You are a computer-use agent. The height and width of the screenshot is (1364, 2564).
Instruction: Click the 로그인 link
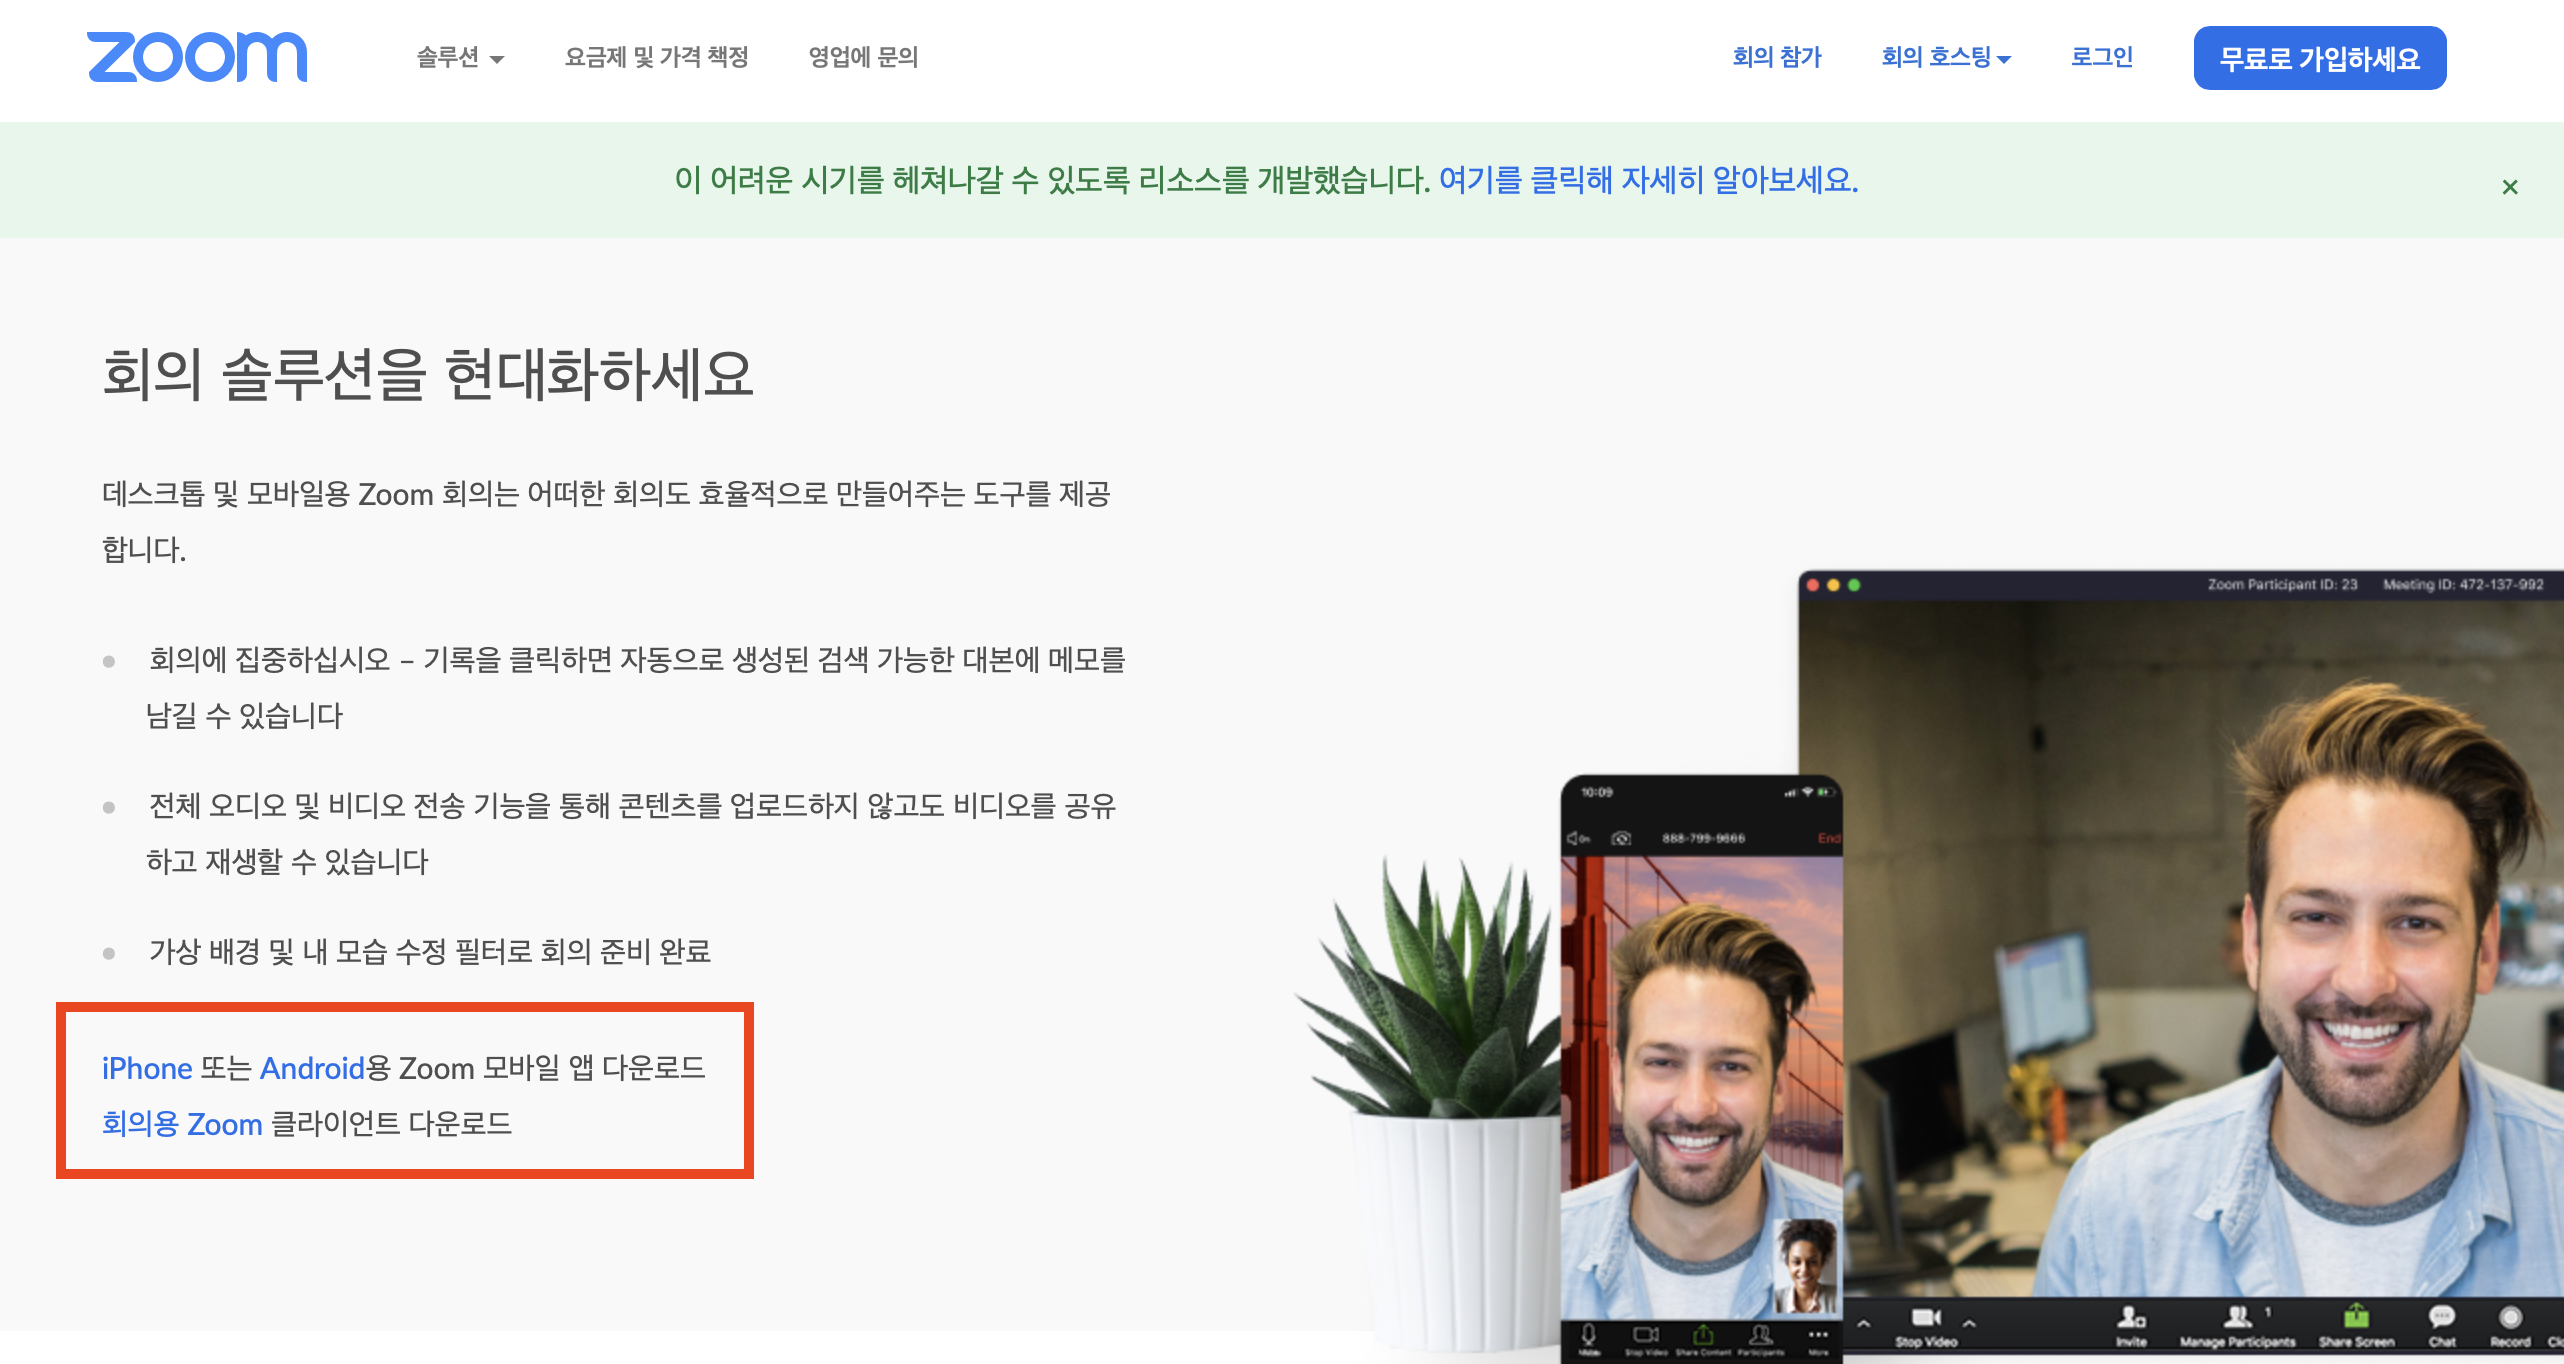[2101, 58]
